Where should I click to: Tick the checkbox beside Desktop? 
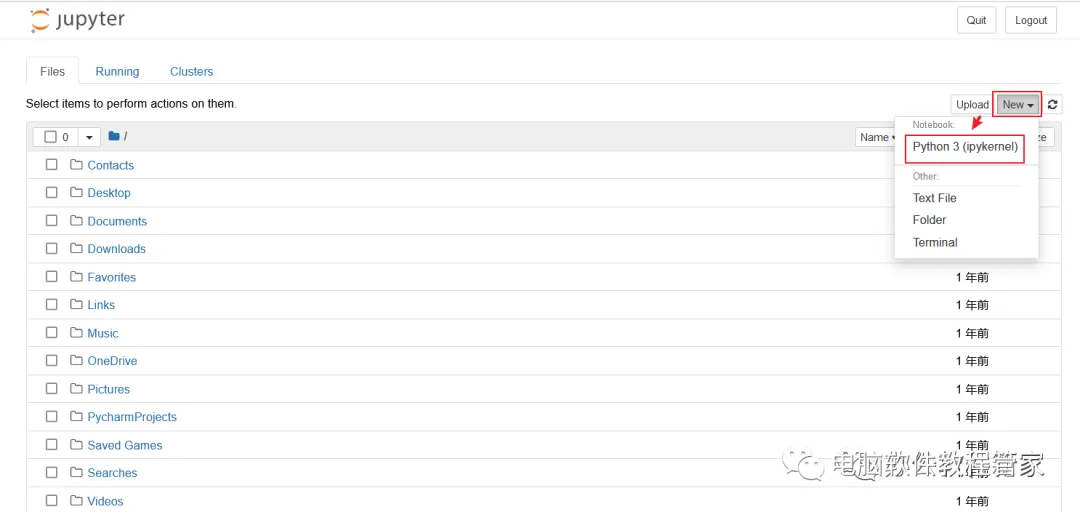pyautogui.click(x=52, y=193)
